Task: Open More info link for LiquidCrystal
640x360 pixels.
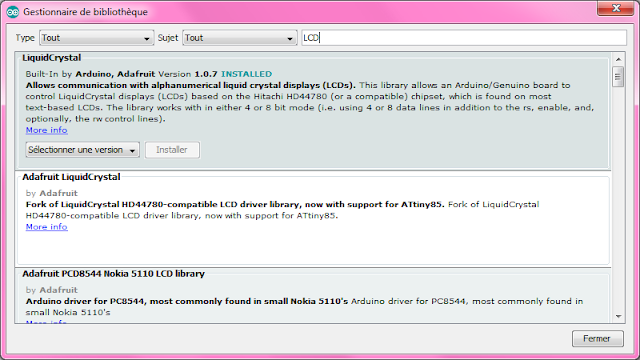Action: point(47,130)
